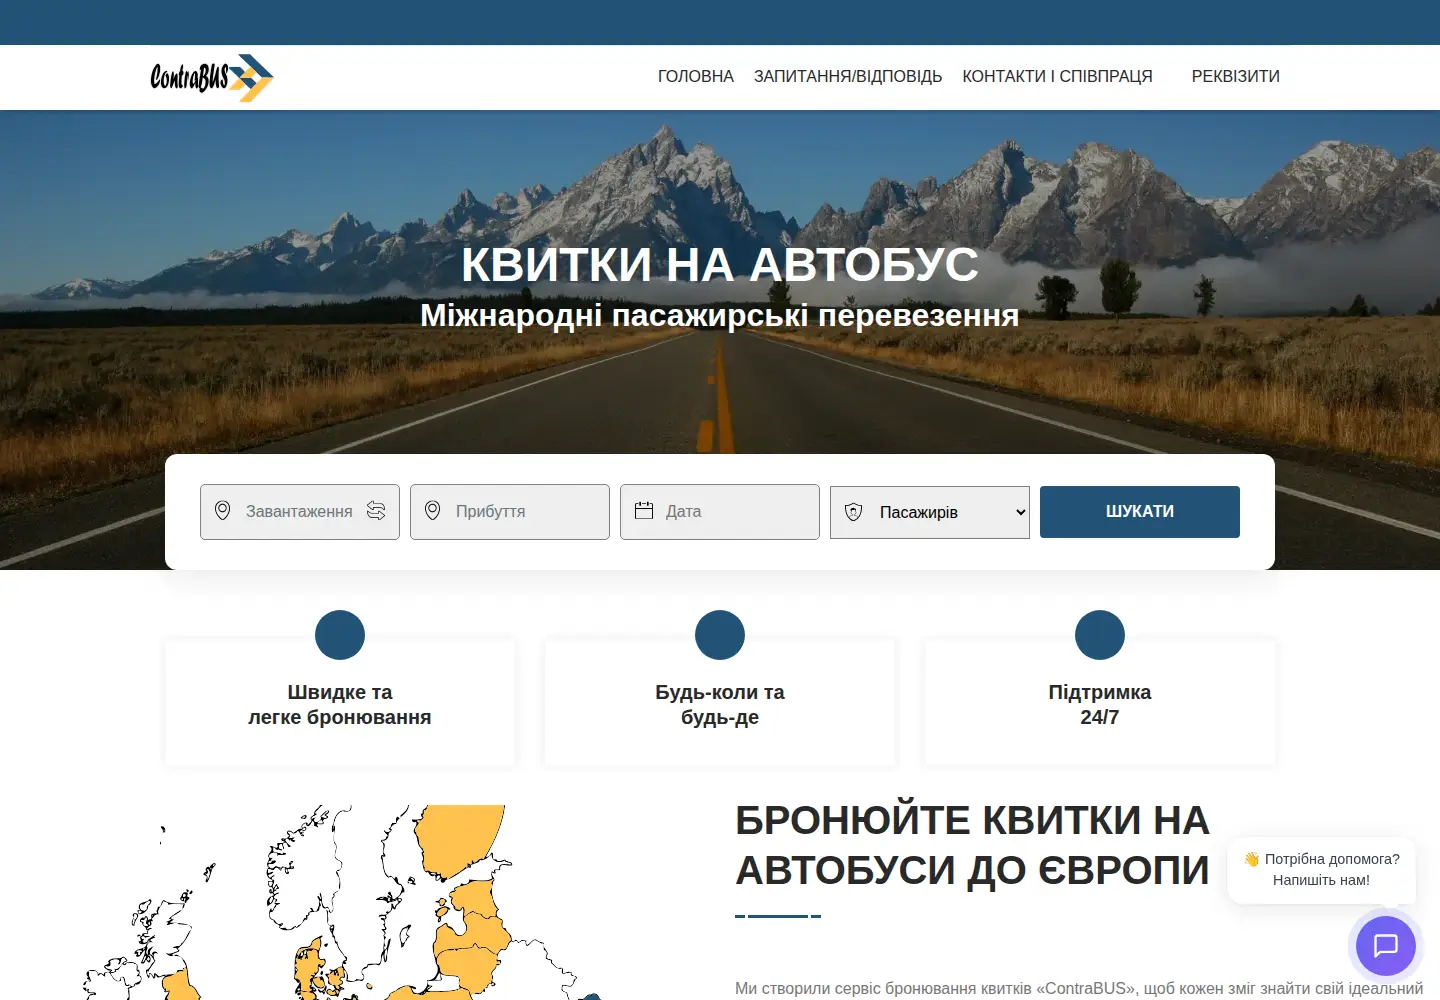The height and width of the screenshot is (1000, 1440).
Task: Swap departure and arrival with arrows icon
Action: click(x=376, y=511)
